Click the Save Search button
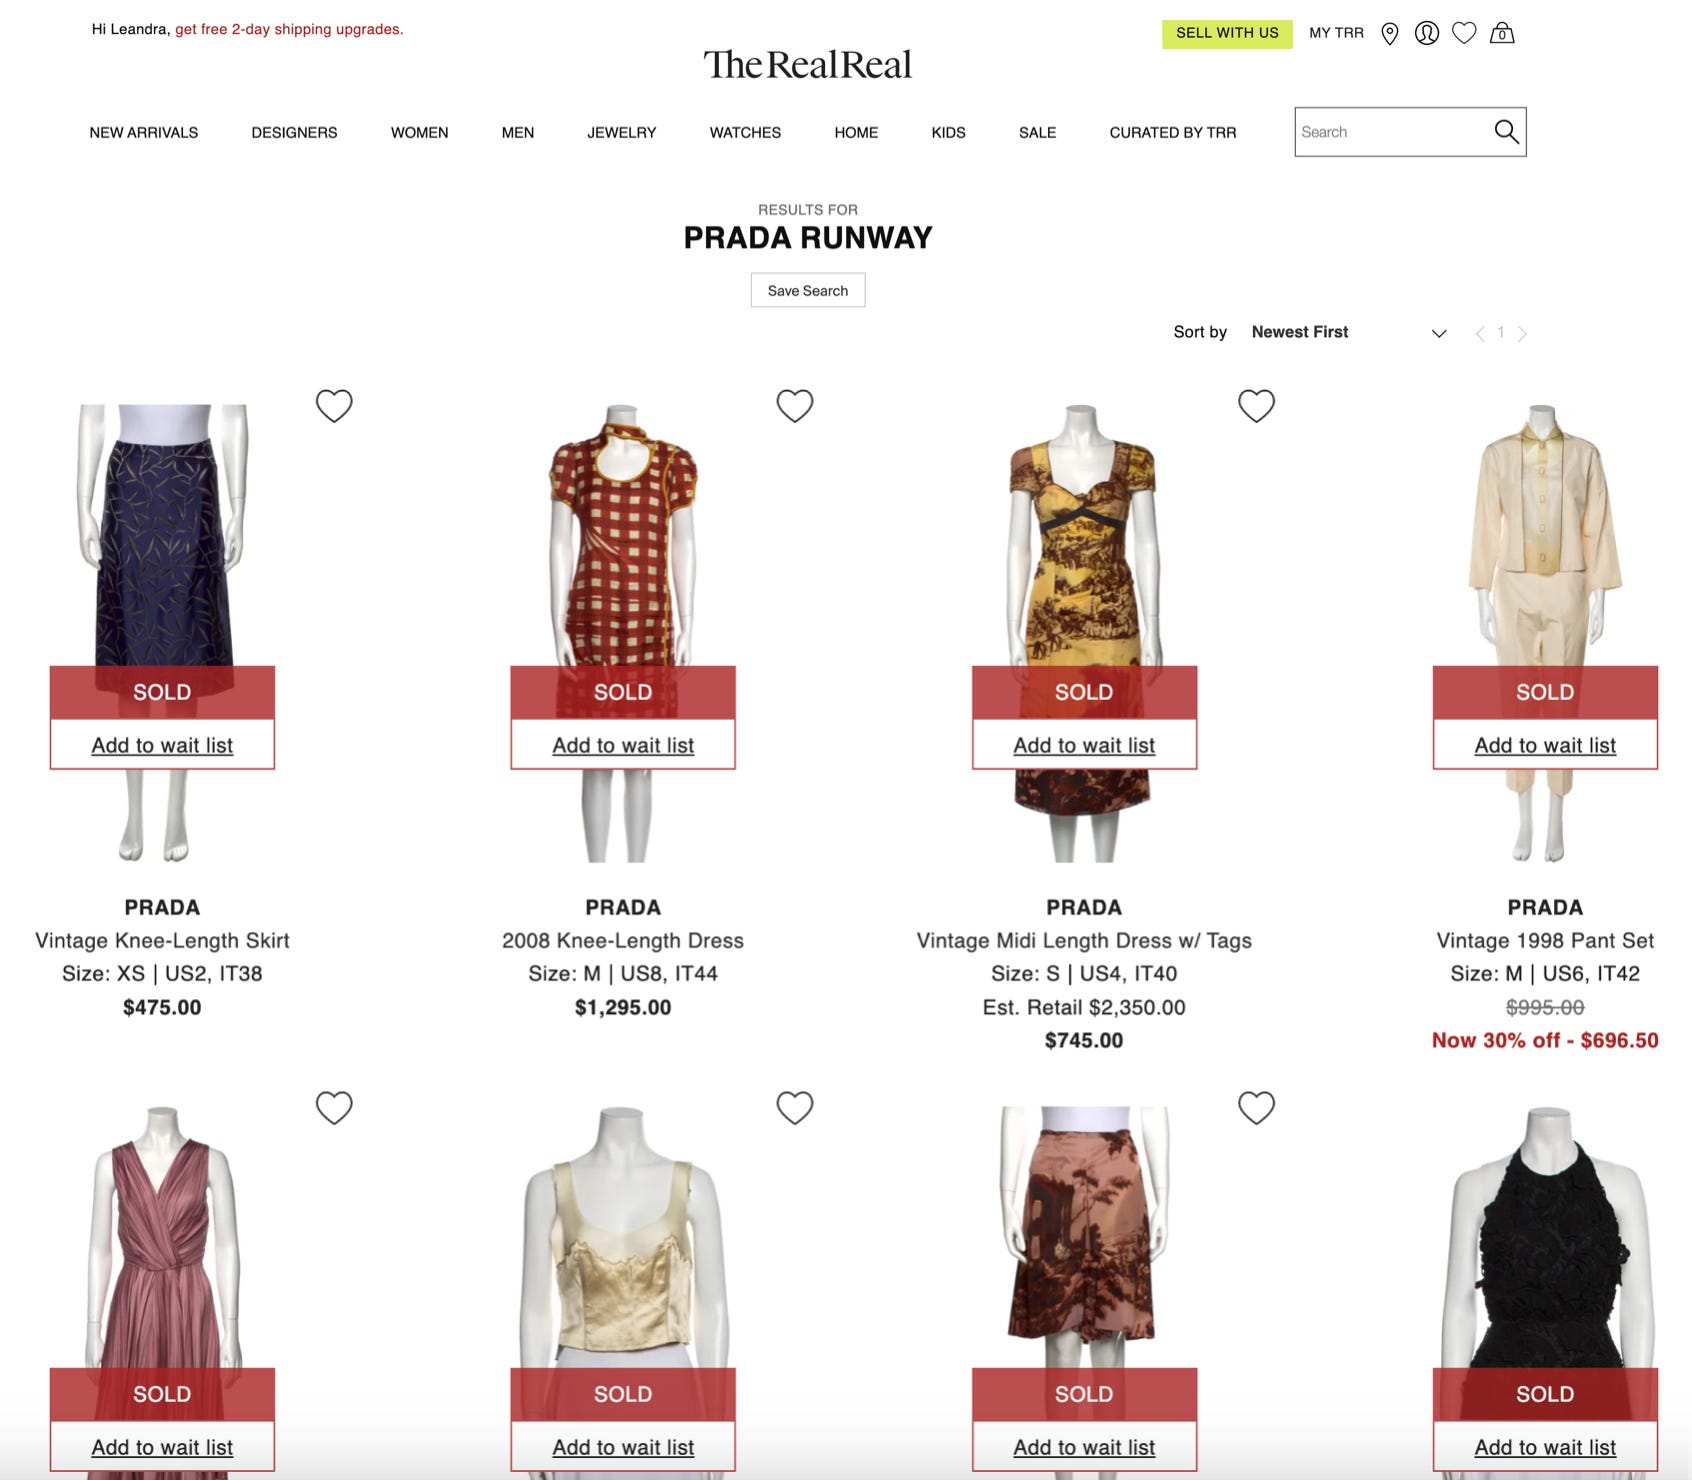 (x=808, y=290)
